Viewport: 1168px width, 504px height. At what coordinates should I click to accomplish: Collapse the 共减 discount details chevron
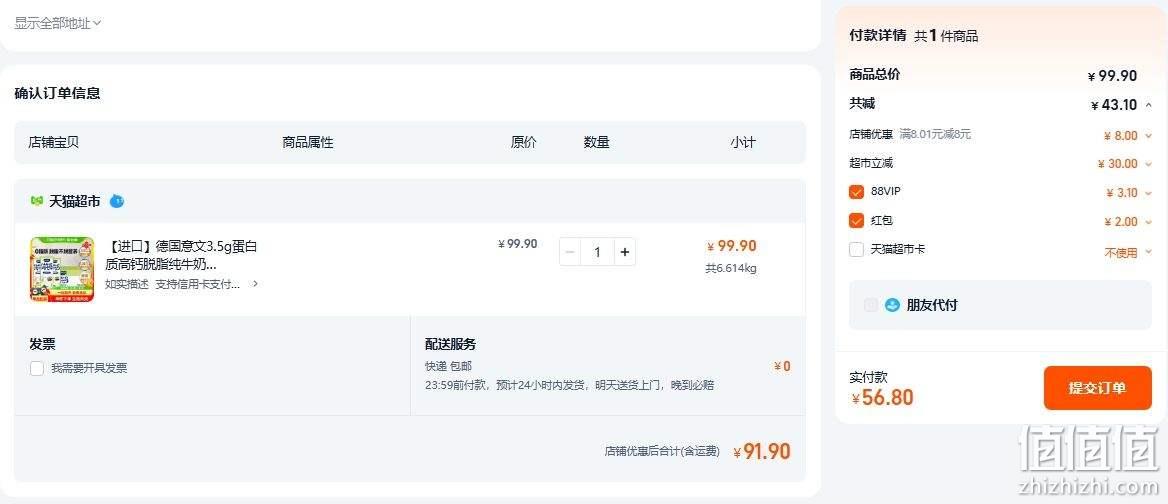pyautogui.click(x=1149, y=105)
